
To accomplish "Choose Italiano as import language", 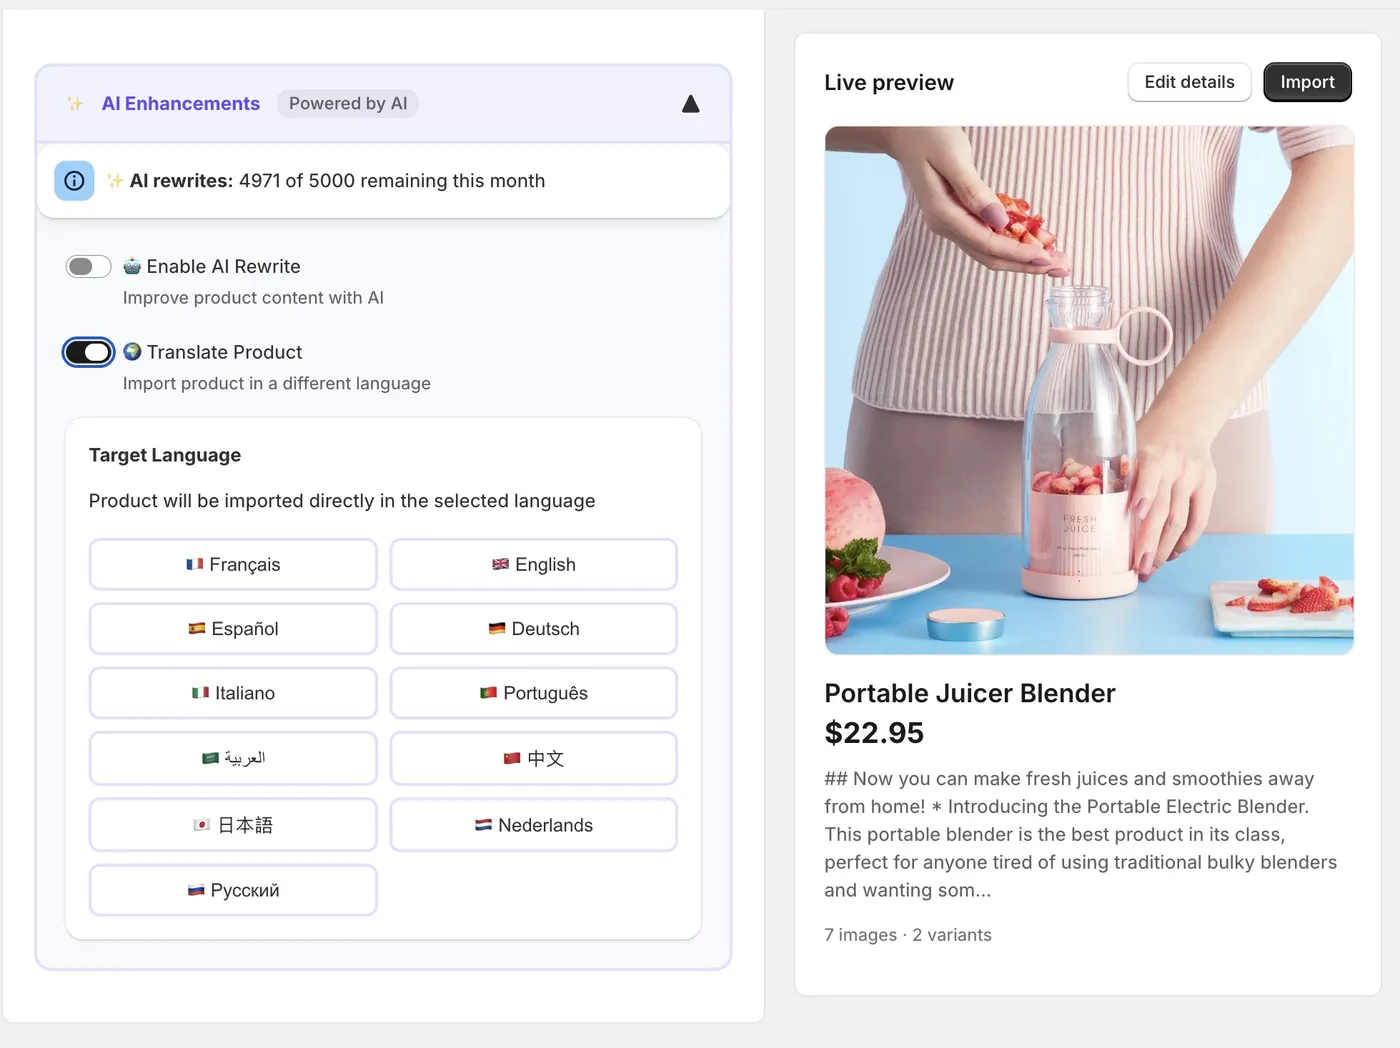I will click(x=233, y=693).
